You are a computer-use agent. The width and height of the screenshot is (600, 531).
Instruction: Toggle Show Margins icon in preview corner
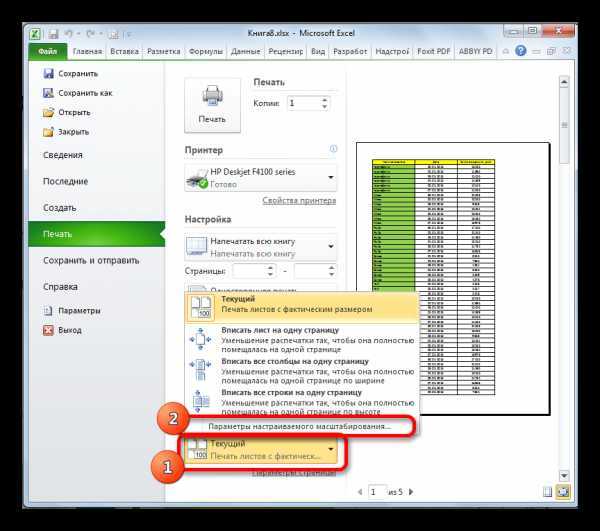click(x=548, y=492)
